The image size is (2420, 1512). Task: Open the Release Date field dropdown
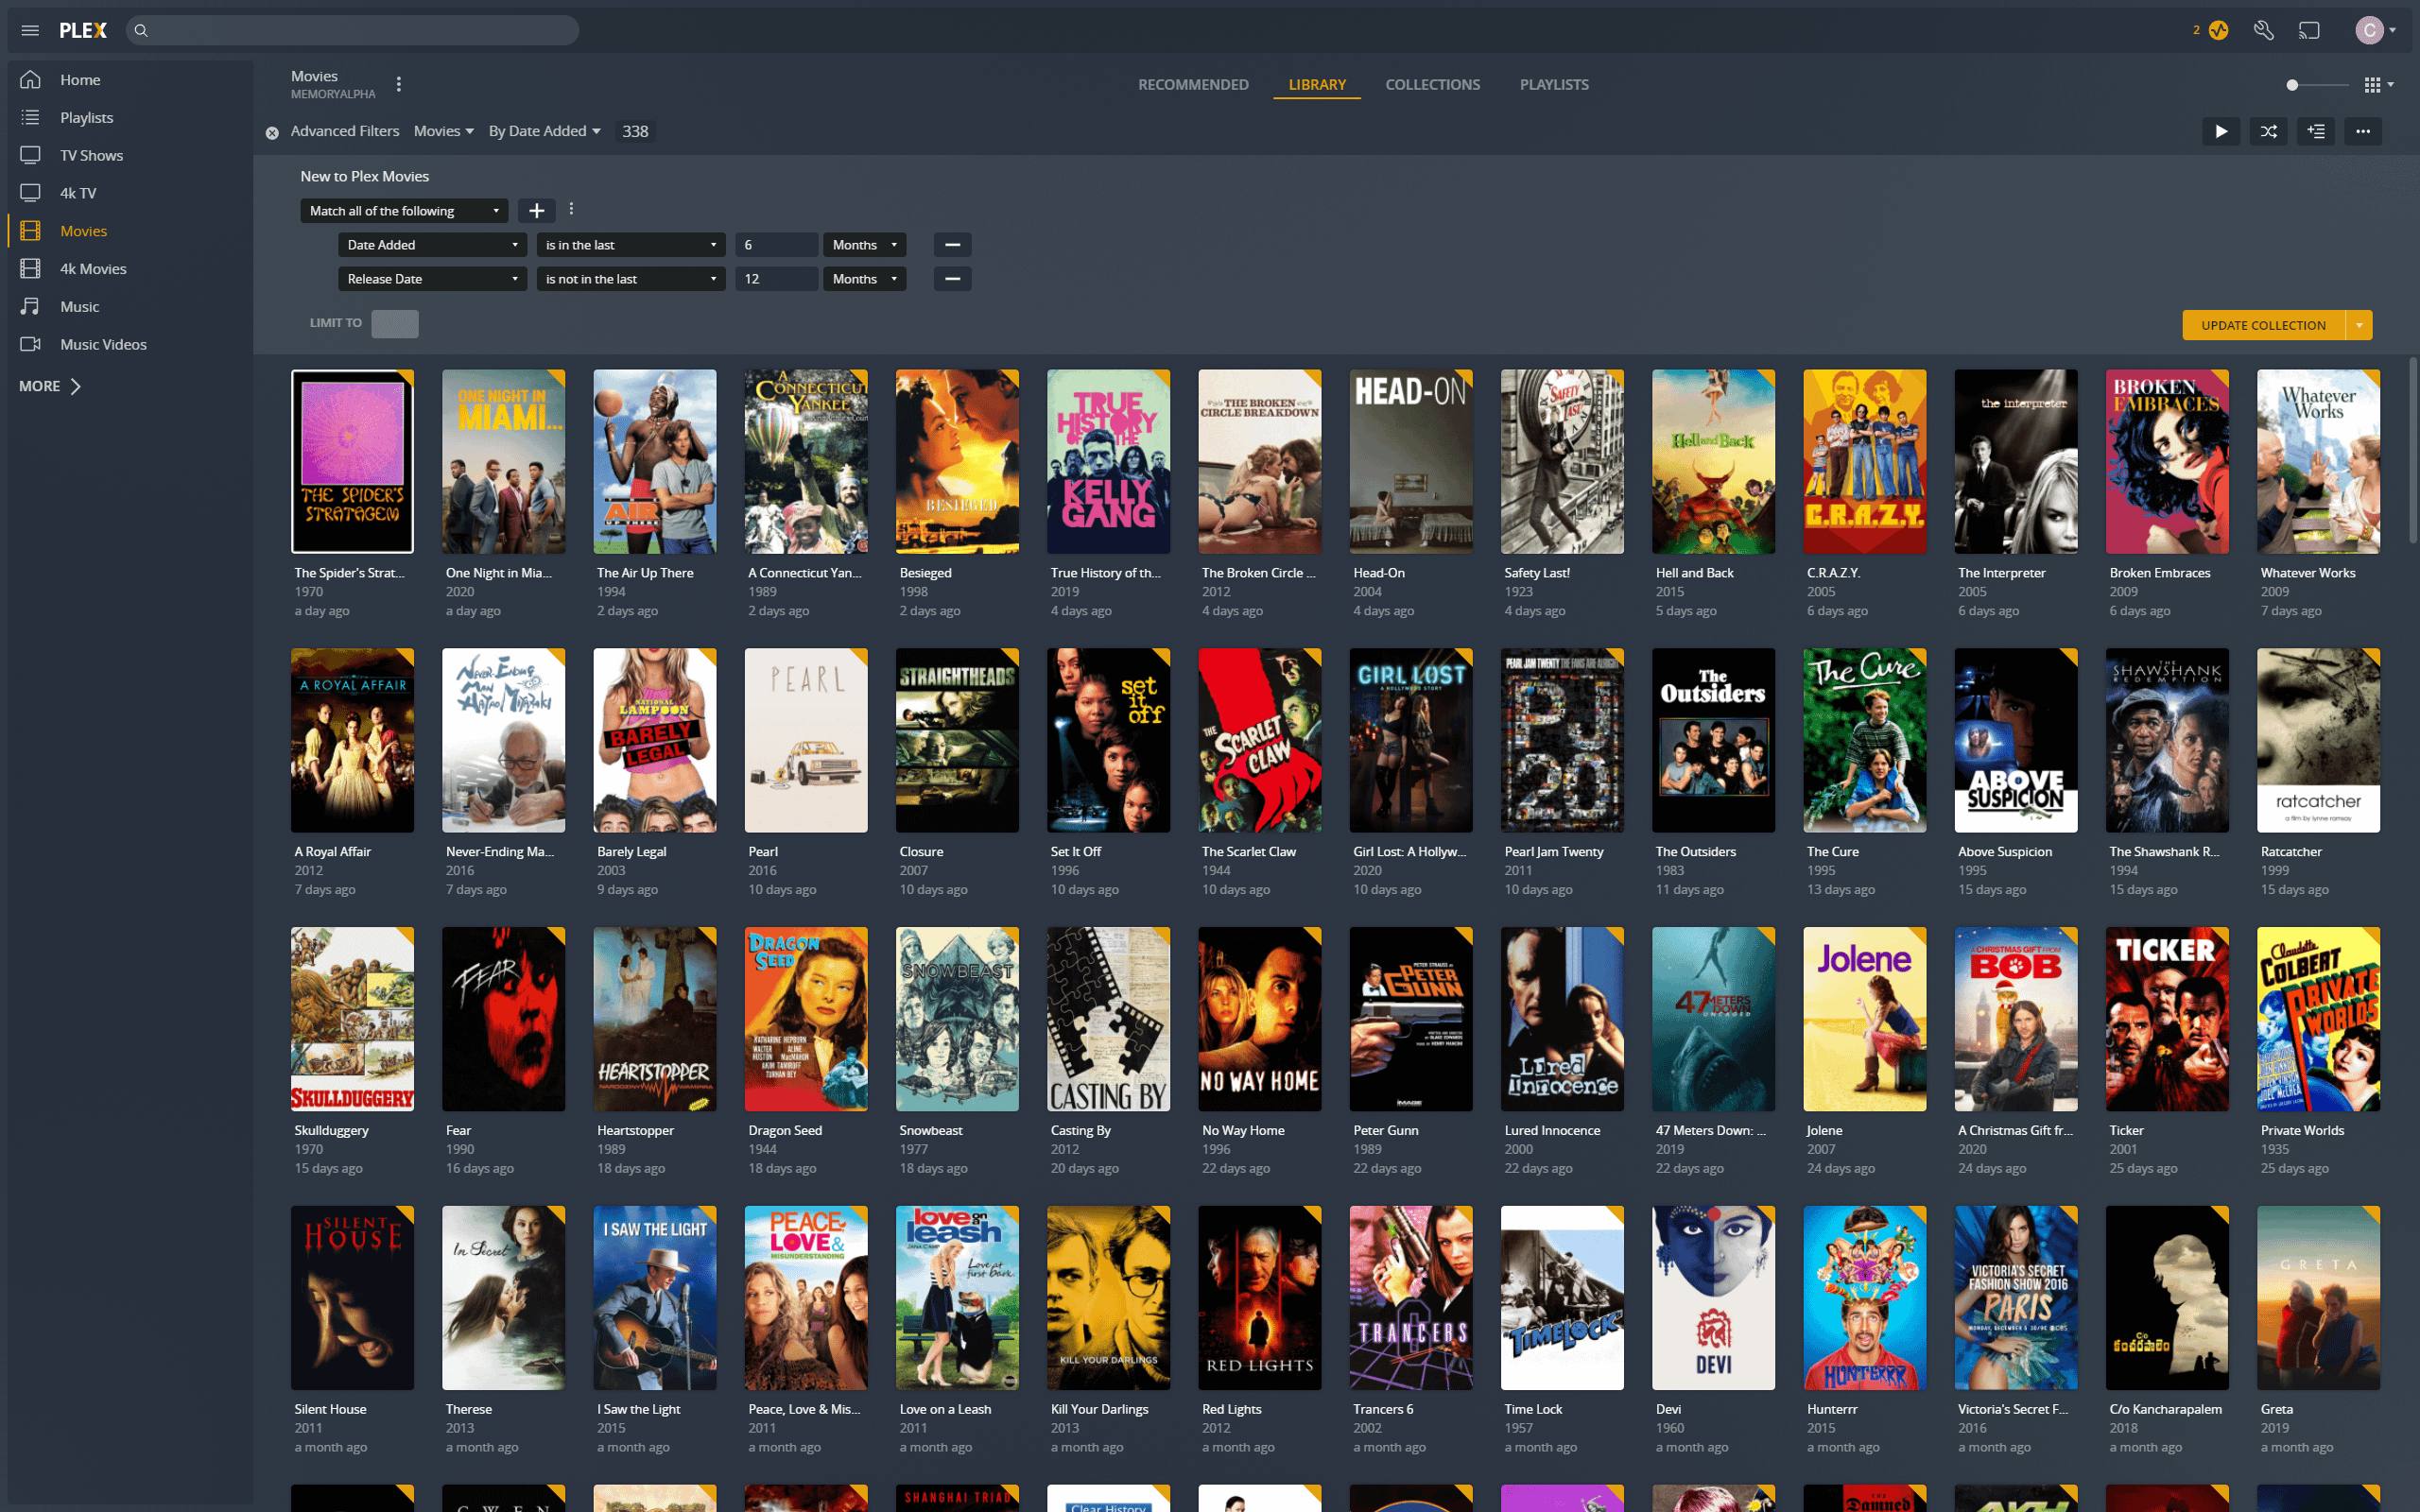[432, 279]
